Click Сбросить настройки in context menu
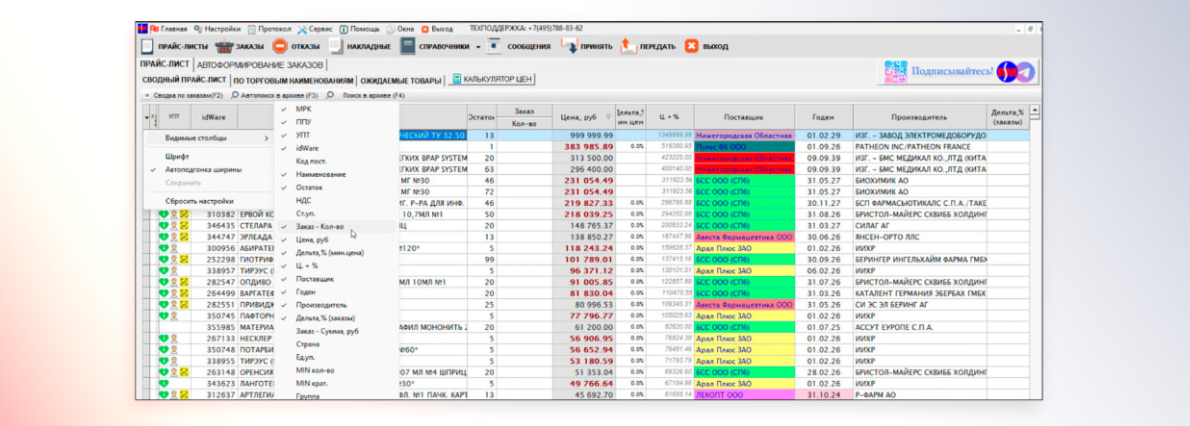The height and width of the screenshot is (426, 1190). tap(199, 201)
